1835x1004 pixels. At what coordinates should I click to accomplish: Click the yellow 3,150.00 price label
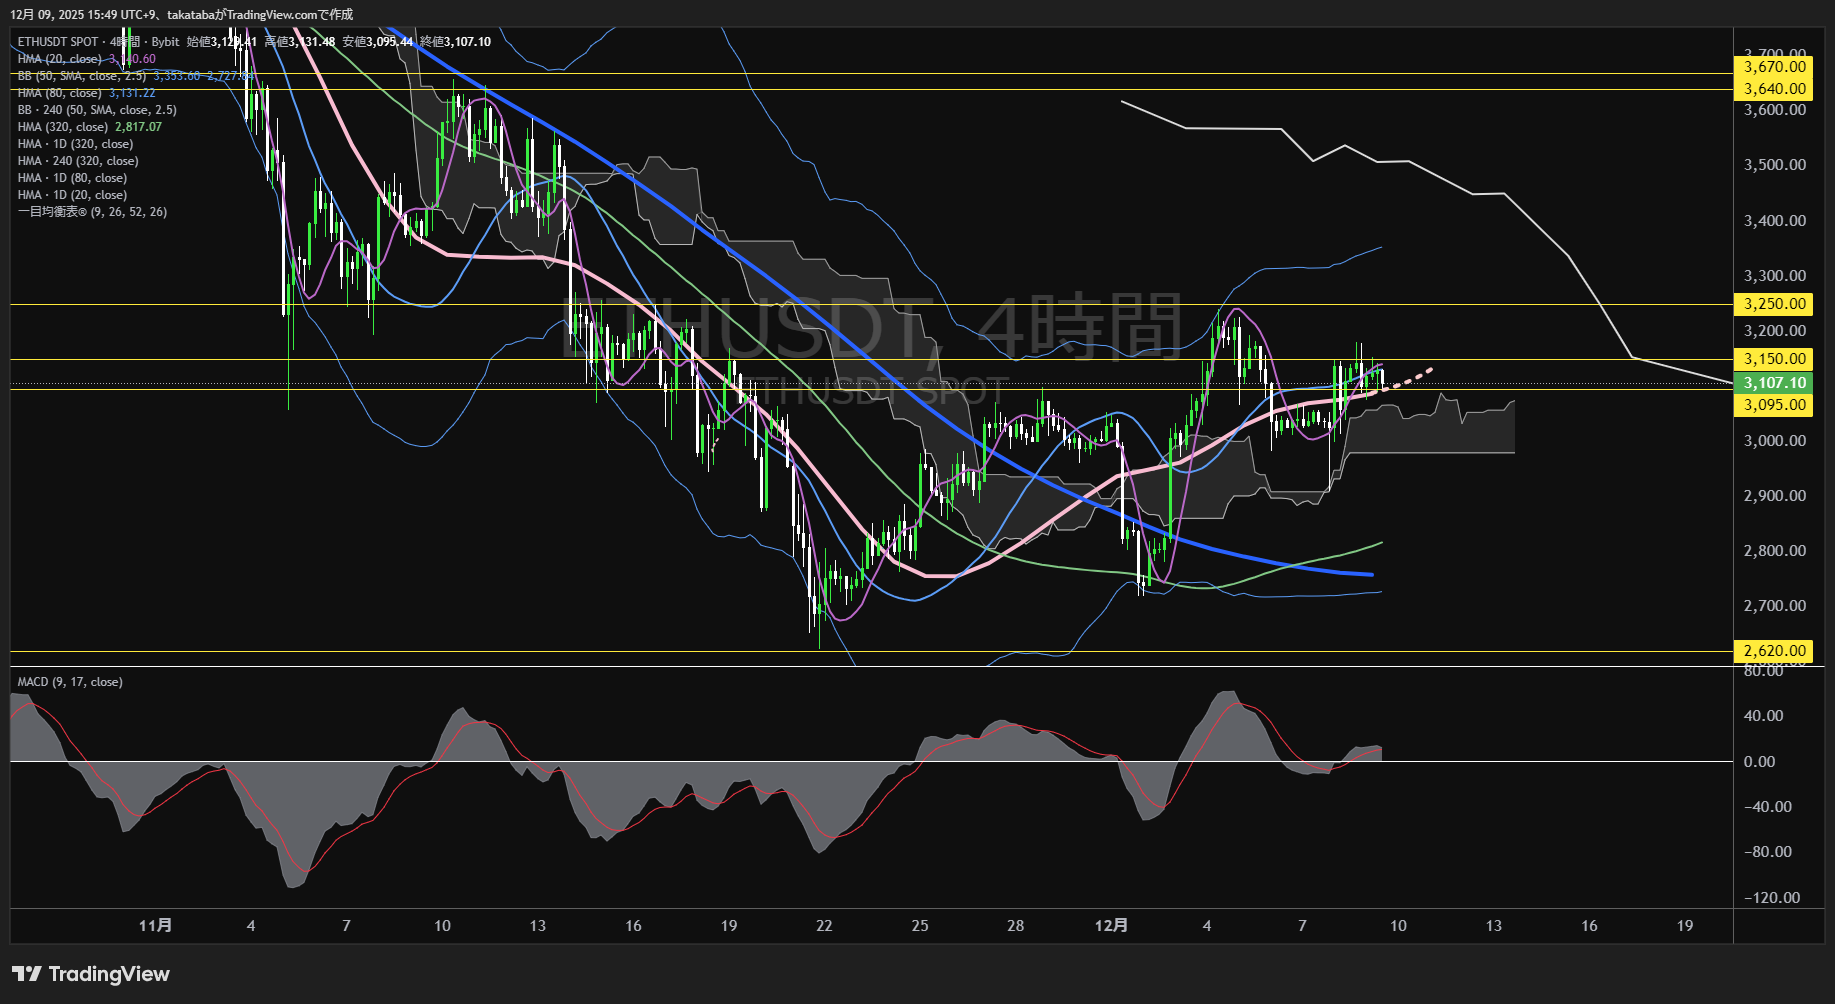pos(1775,359)
